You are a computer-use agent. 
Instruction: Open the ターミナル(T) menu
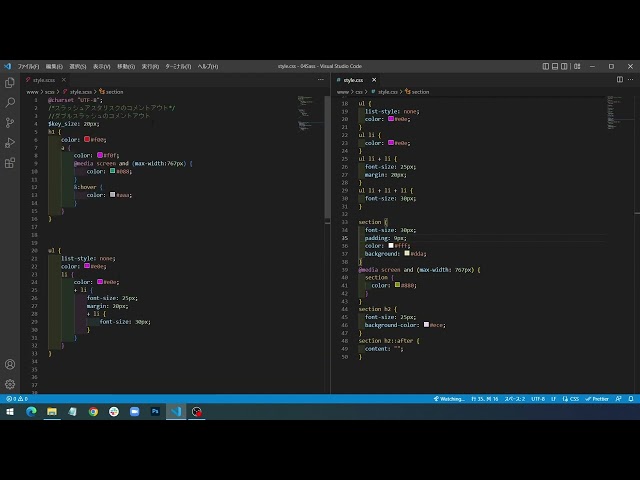point(178,66)
